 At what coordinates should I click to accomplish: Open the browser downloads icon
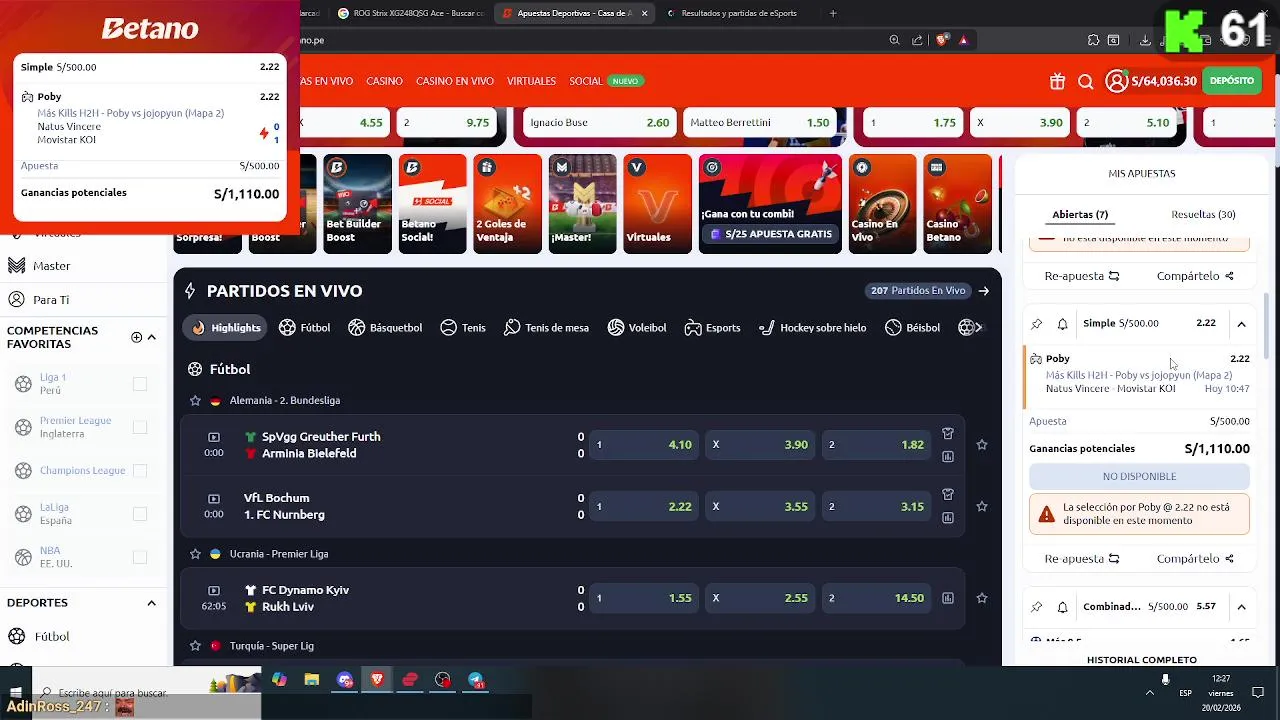pos(1145,40)
